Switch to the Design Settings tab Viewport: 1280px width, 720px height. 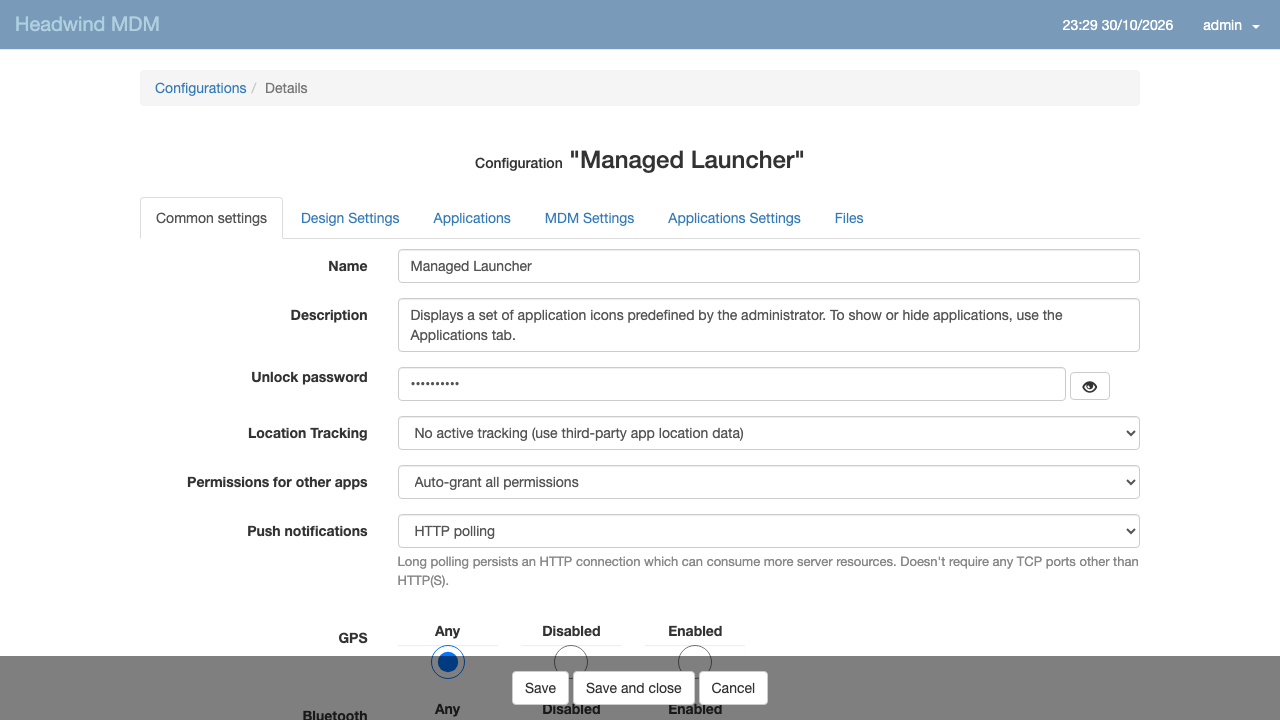pyautogui.click(x=350, y=218)
